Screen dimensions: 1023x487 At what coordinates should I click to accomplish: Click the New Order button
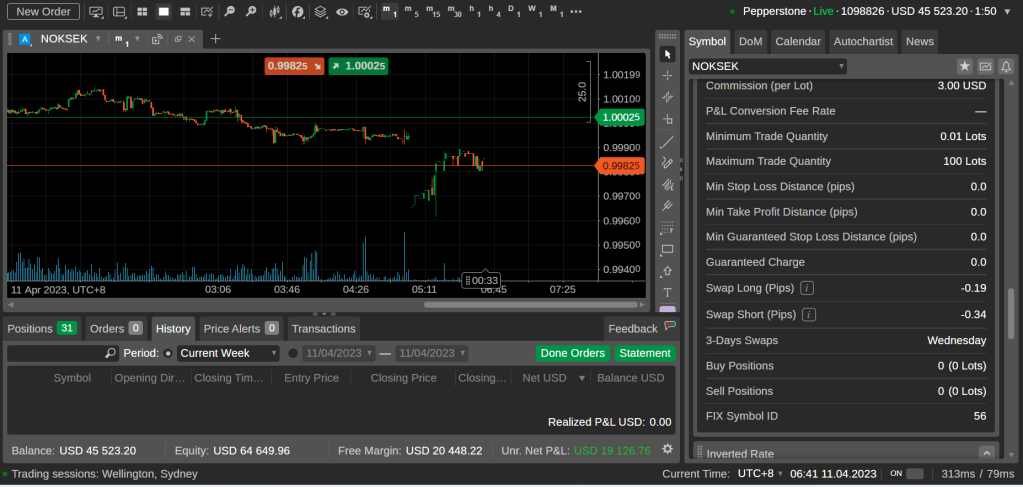click(43, 11)
